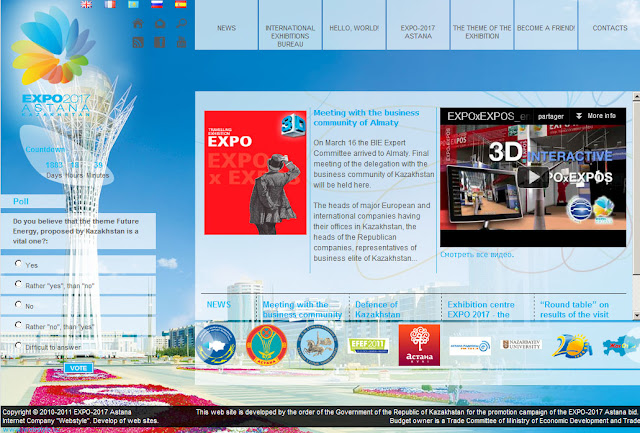Image resolution: width=640 pixels, height=433 pixels.
Task: Switch language using the Russian flag
Action: coord(157,4)
